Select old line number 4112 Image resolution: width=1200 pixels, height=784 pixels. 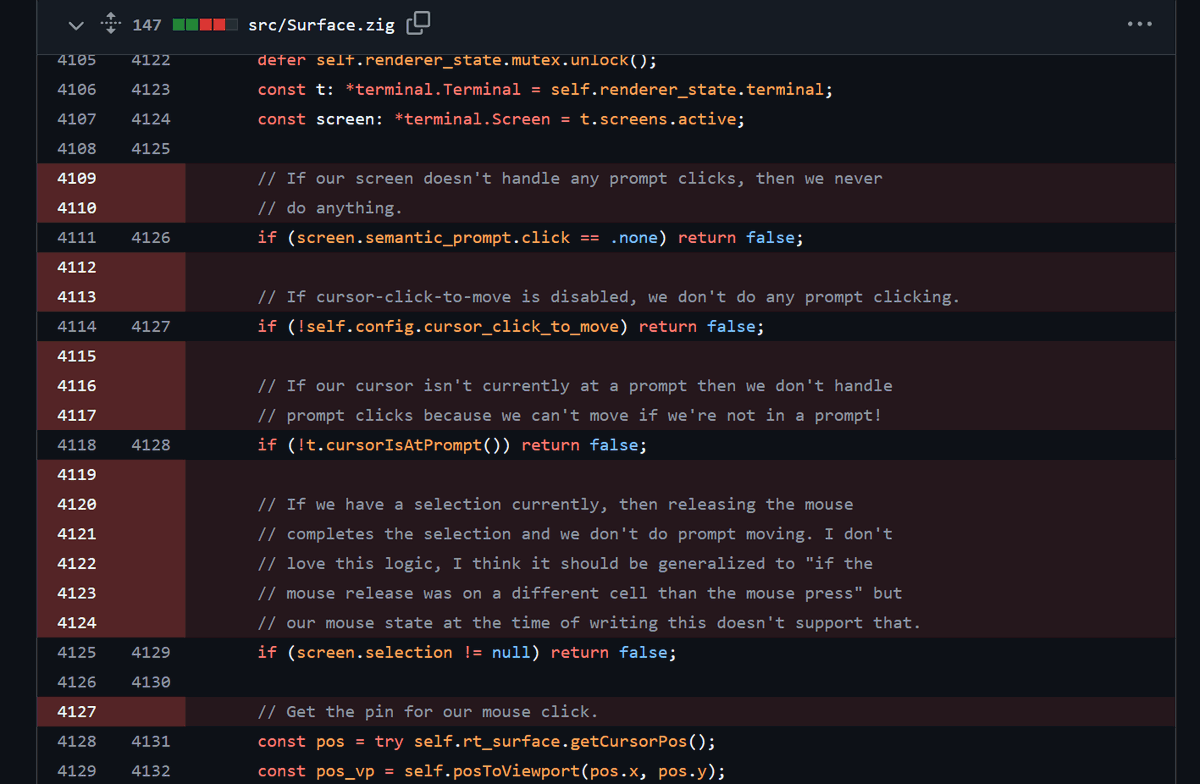click(x=77, y=267)
